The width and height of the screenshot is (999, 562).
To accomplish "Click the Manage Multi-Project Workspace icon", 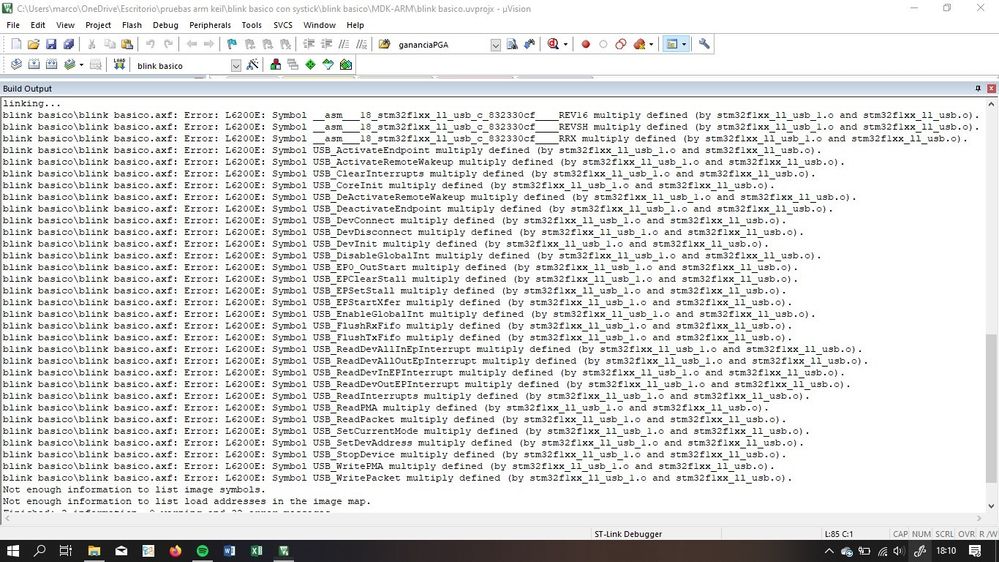I will tap(293, 65).
